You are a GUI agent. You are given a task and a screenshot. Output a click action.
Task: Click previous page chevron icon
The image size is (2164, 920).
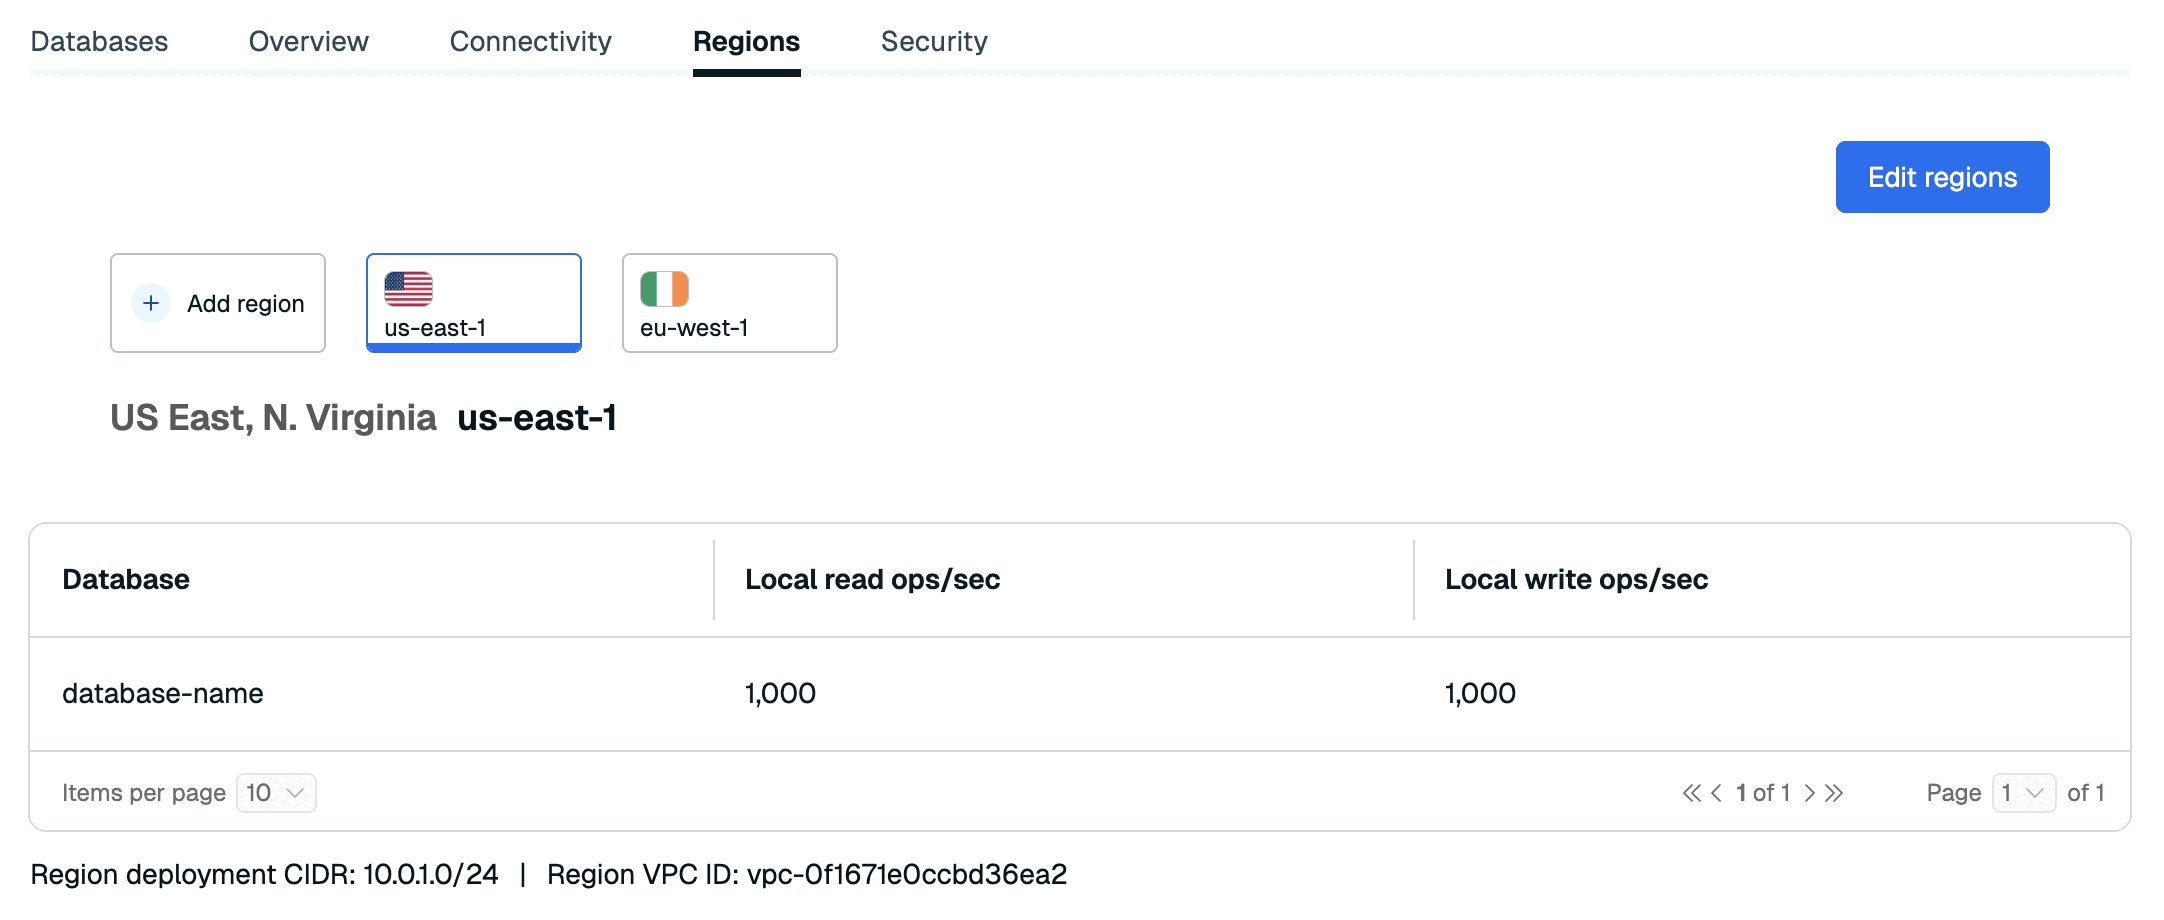click(1717, 793)
